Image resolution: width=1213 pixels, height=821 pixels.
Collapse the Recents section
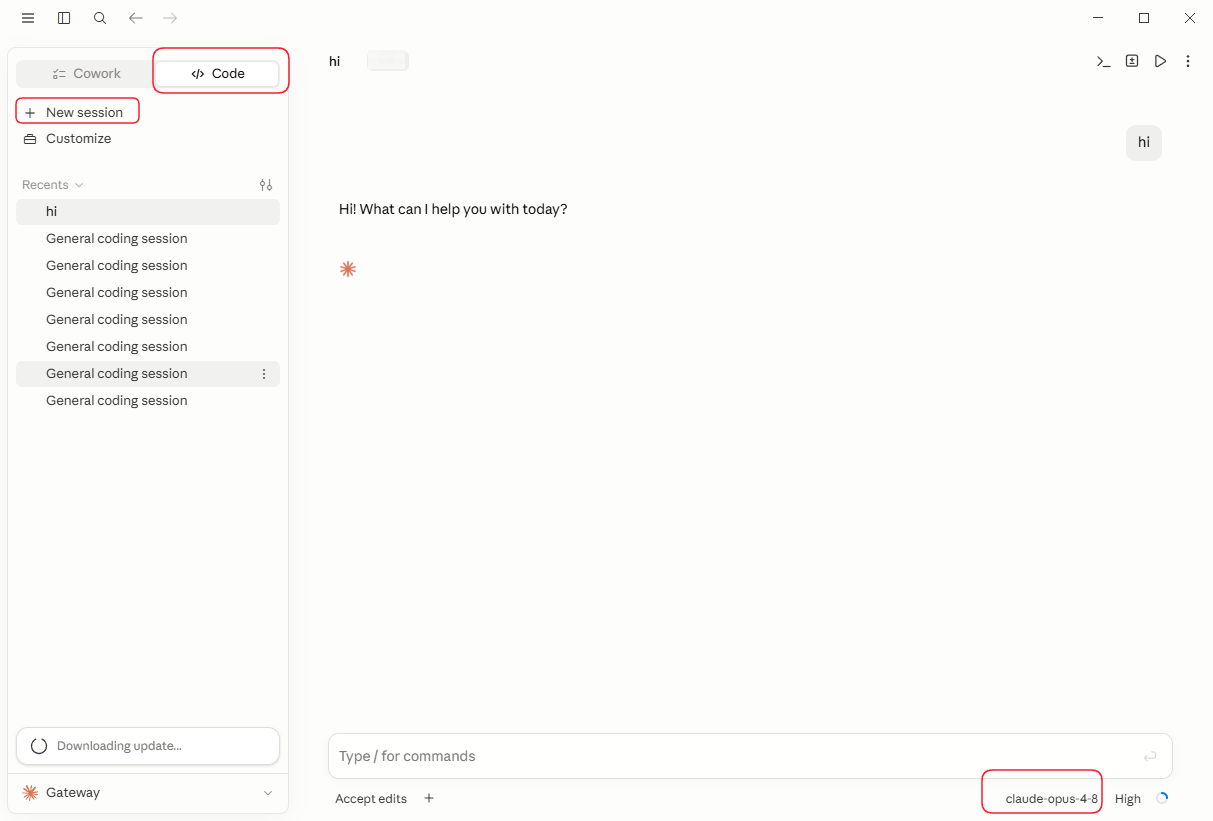53,185
